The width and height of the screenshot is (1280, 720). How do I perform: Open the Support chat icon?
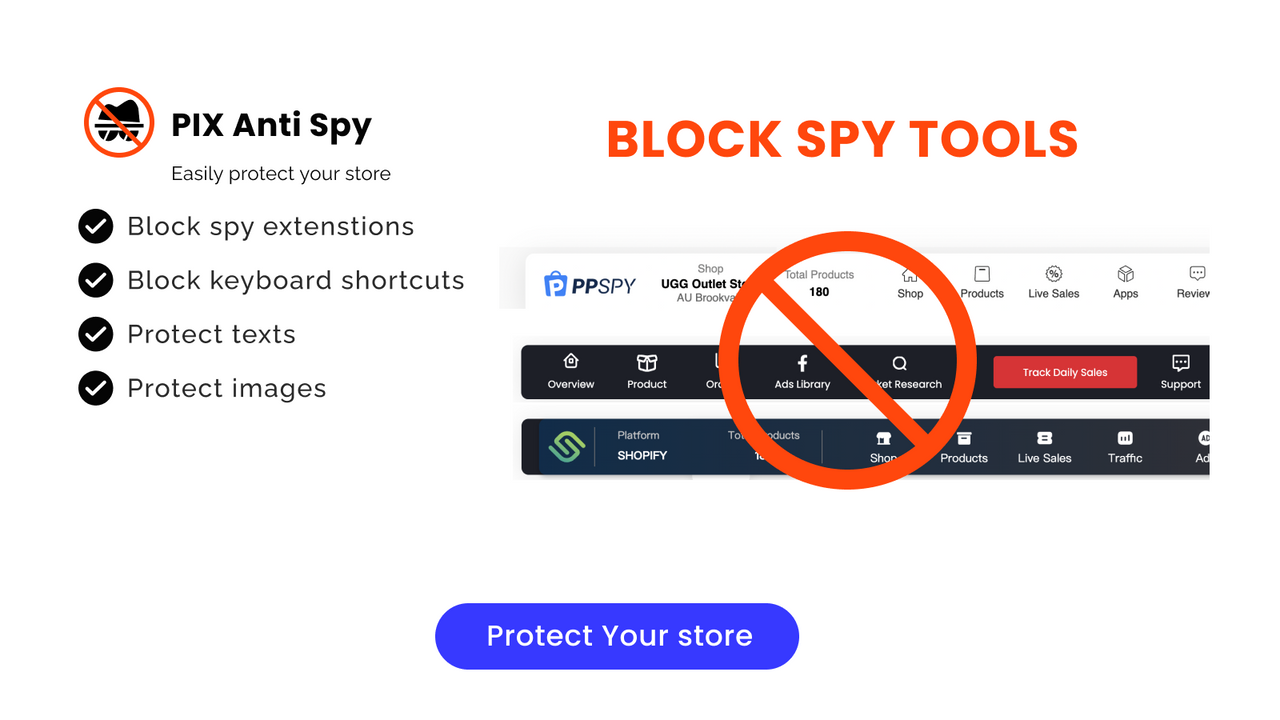1180,364
